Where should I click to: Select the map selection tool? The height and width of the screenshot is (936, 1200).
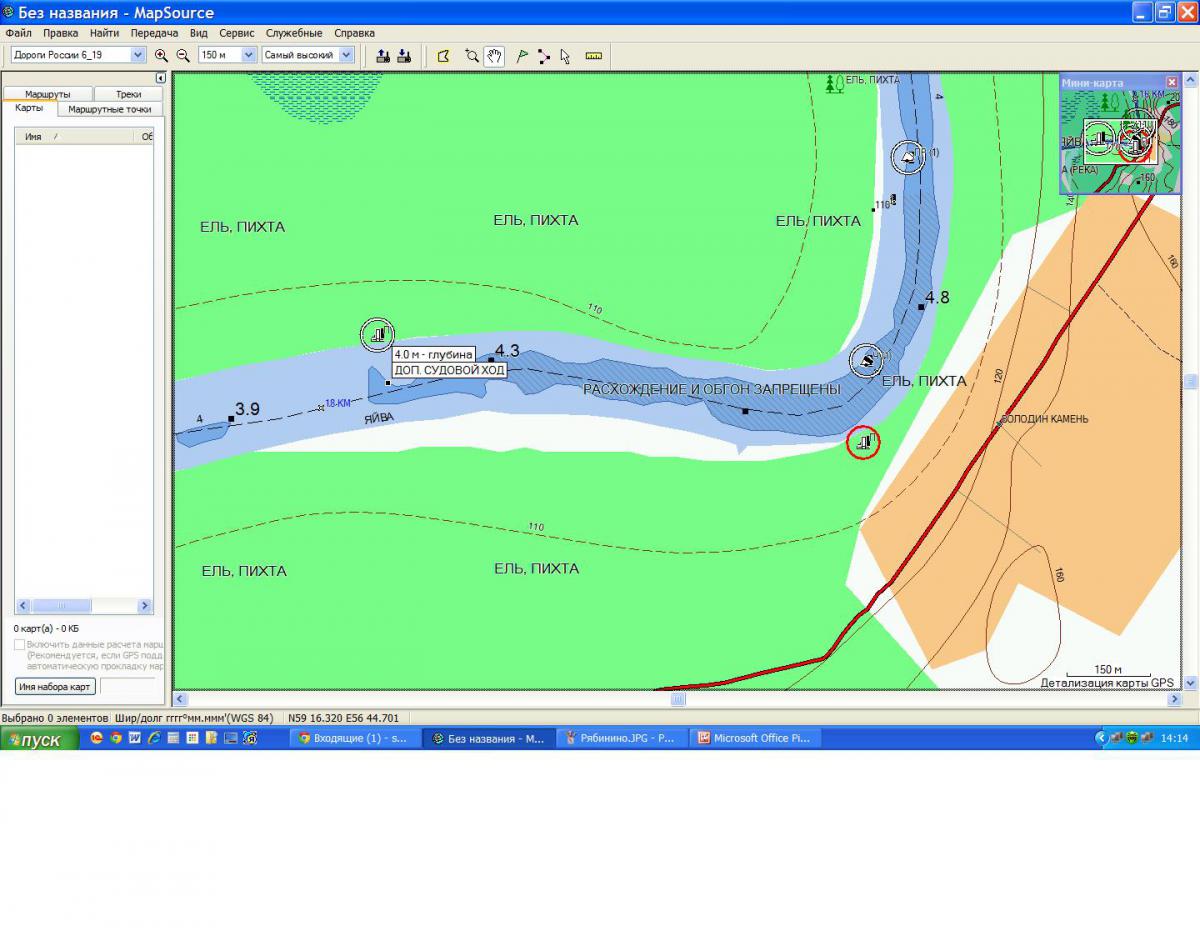(444, 56)
